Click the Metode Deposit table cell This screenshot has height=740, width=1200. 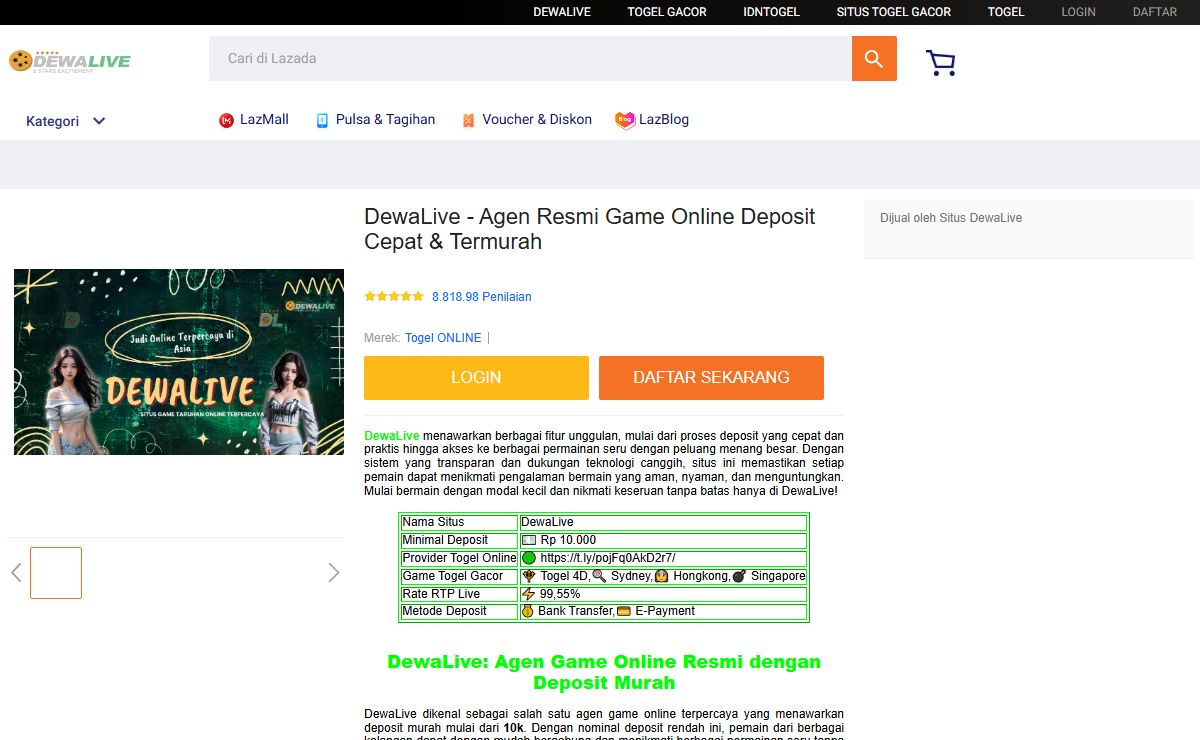(x=459, y=611)
